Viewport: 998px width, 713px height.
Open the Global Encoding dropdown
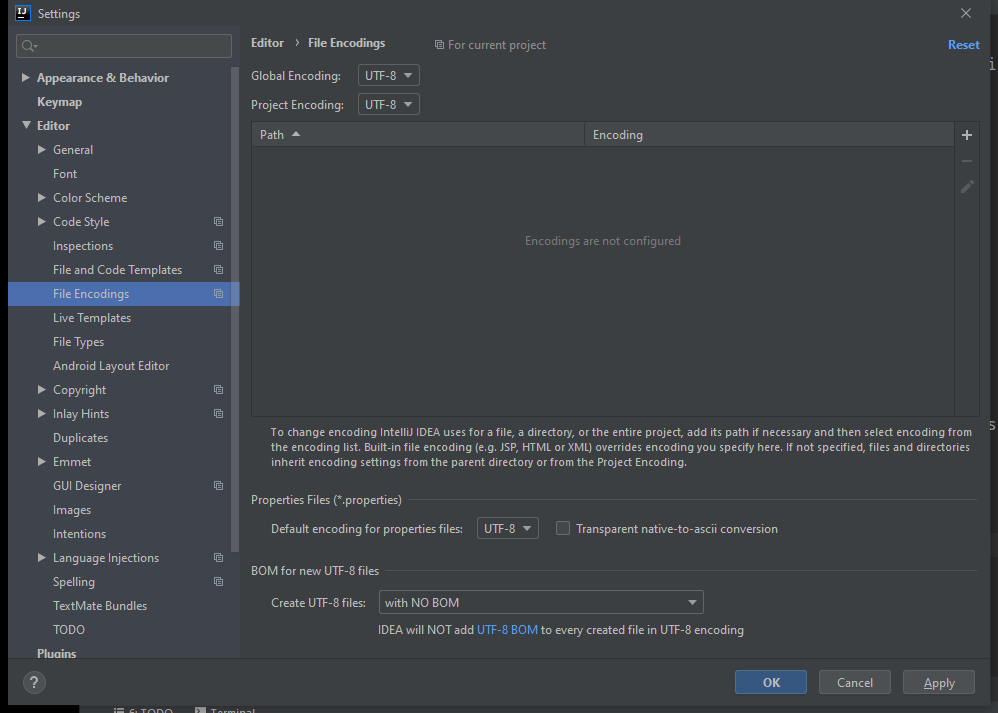point(389,75)
